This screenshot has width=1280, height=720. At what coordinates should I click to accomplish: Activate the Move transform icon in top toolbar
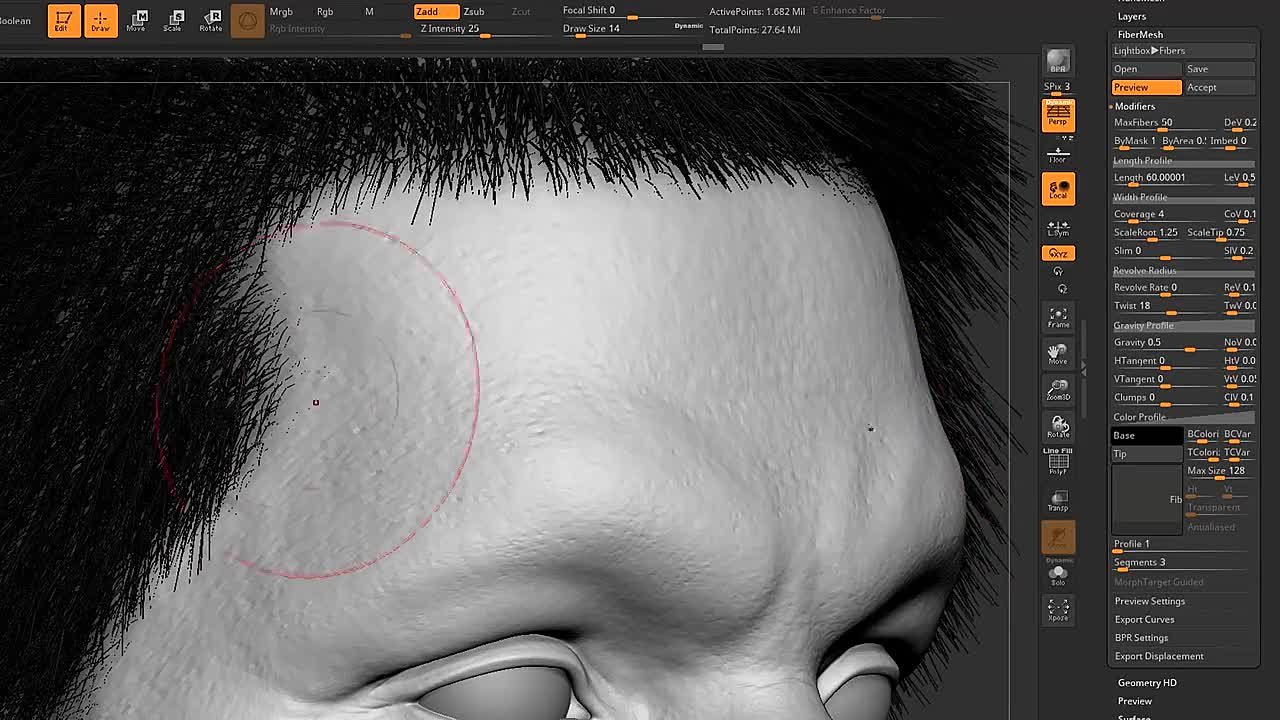(x=137, y=20)
